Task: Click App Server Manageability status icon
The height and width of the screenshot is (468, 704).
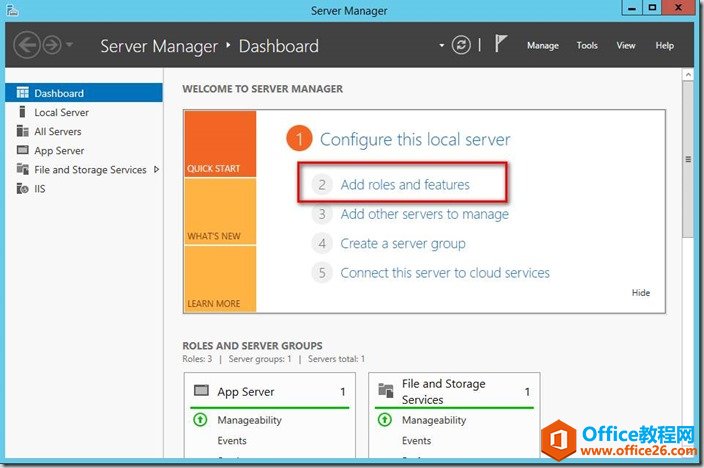Action: [x=200, y=419]
